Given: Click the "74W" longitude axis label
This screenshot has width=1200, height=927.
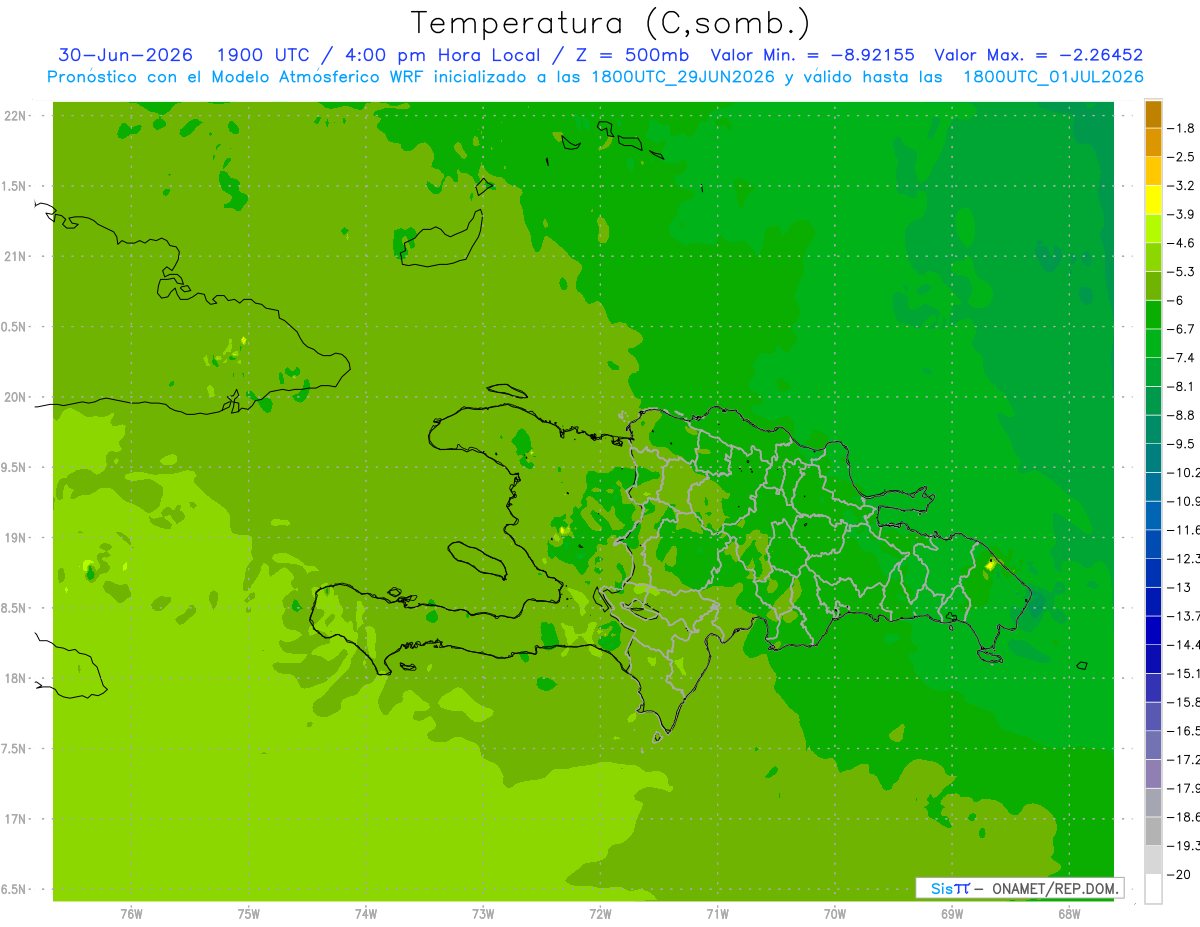Looking at the screenshot, I should (x=366, y=913).
